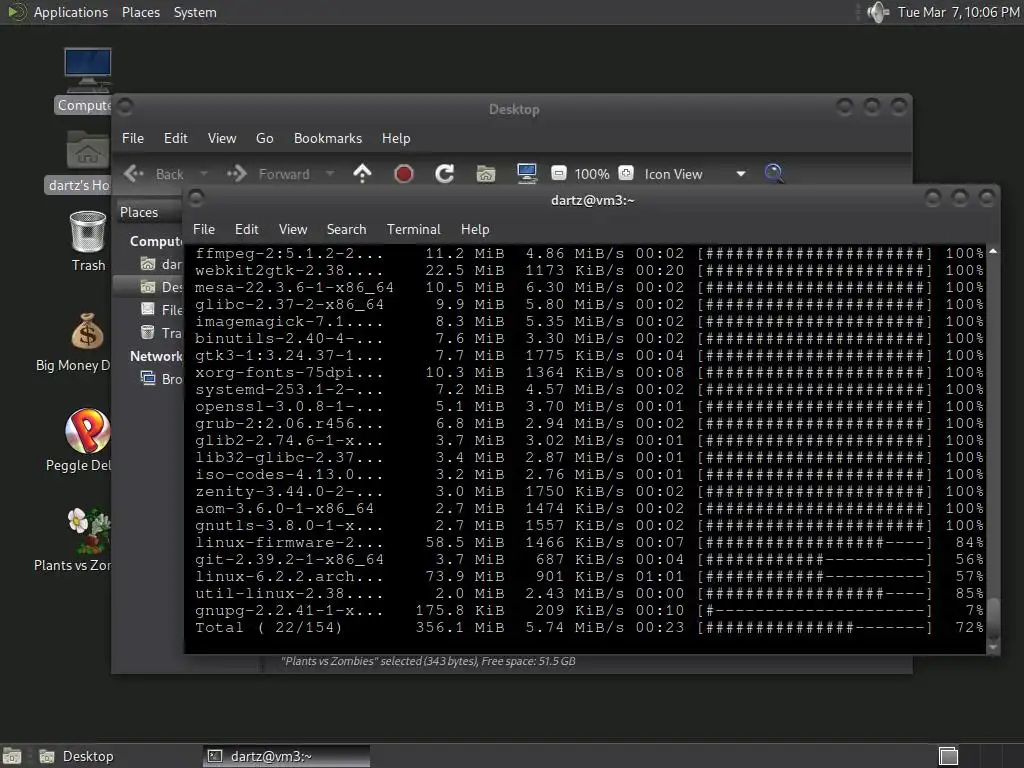Zoom out using minus icon
Viewport: 1024px width, 768px height.
558,174
